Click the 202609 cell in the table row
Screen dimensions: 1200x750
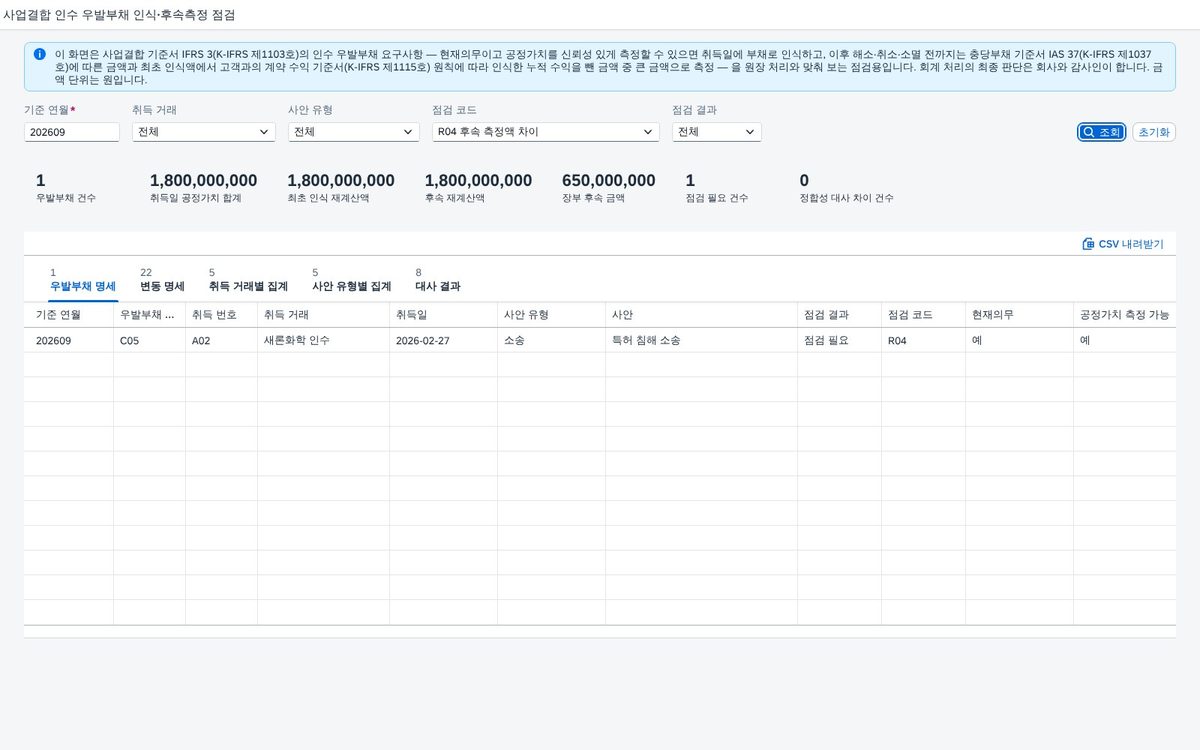pos(69,340)
